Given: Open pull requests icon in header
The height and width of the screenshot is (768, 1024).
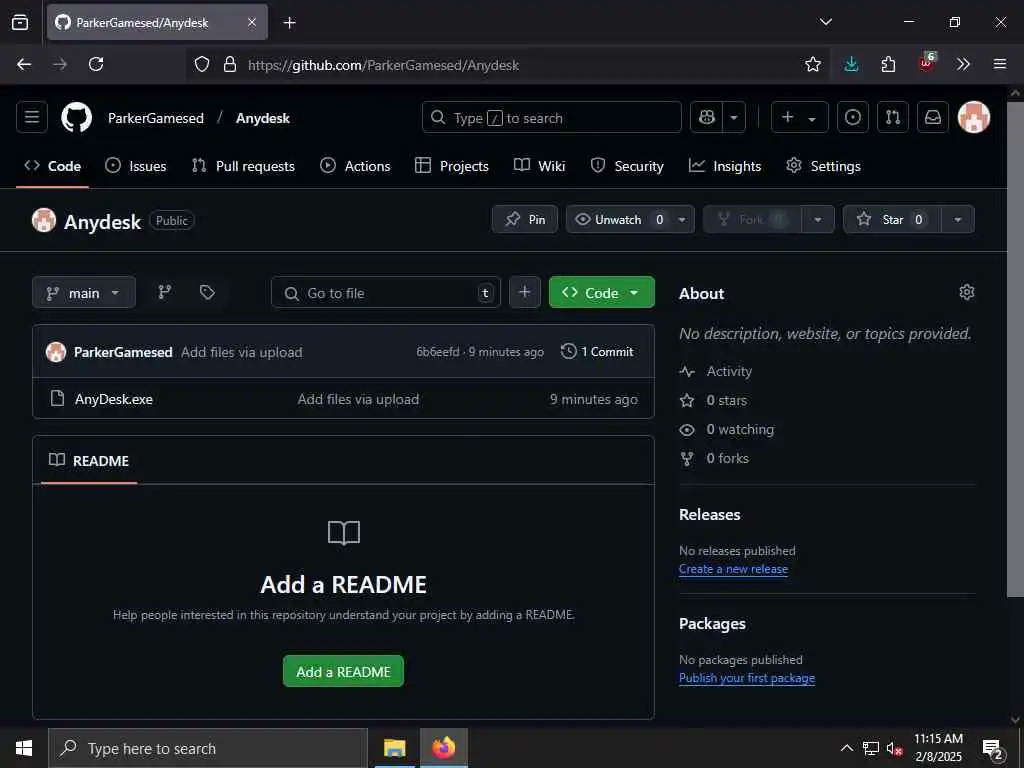Looking at the screenshot, I should point(893,118).
